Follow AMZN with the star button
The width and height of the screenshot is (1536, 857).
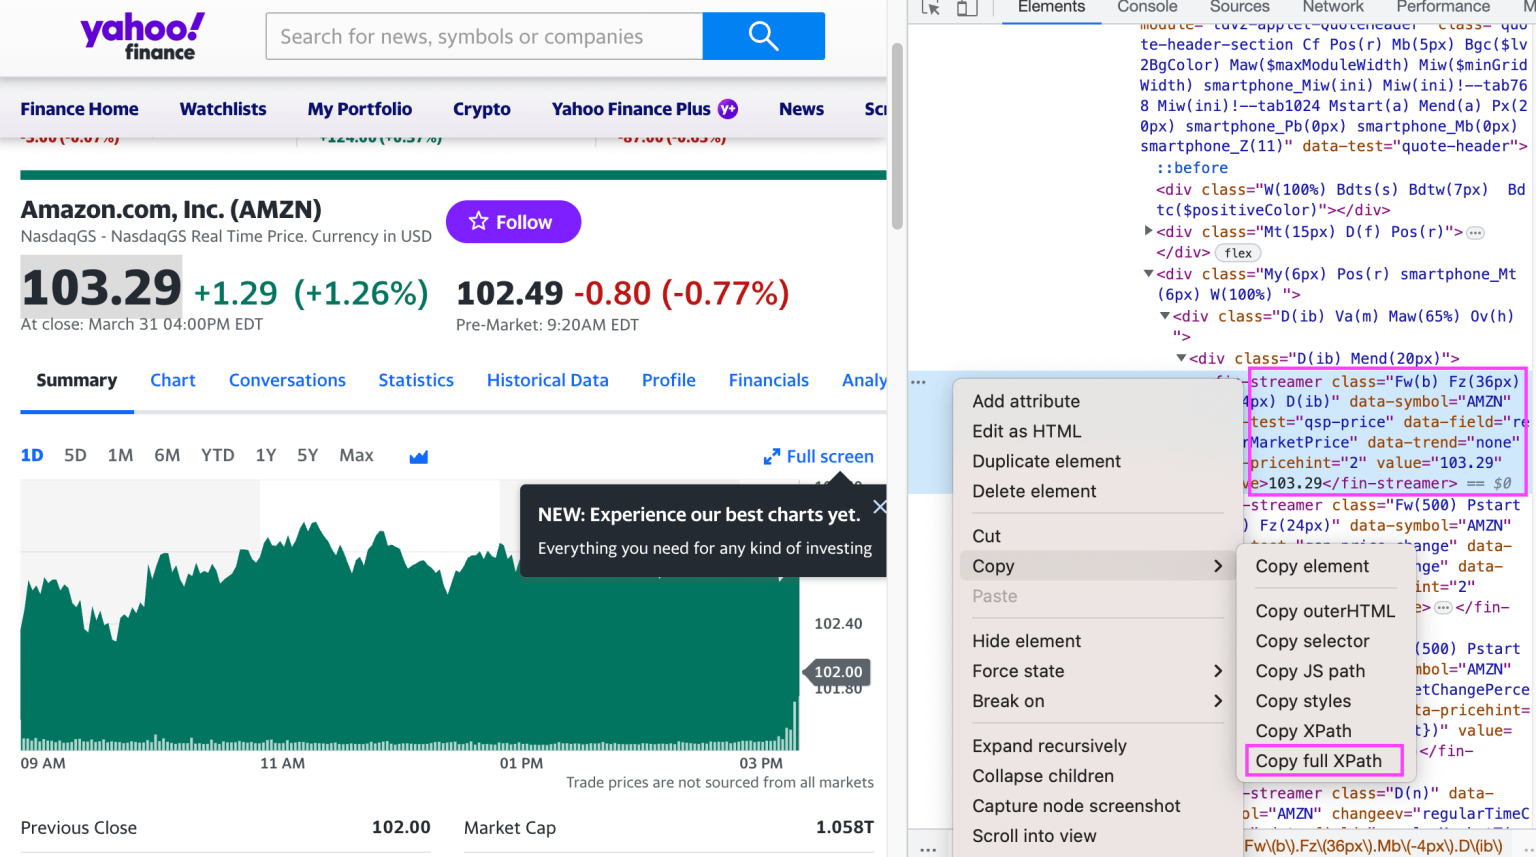point(513,221)
